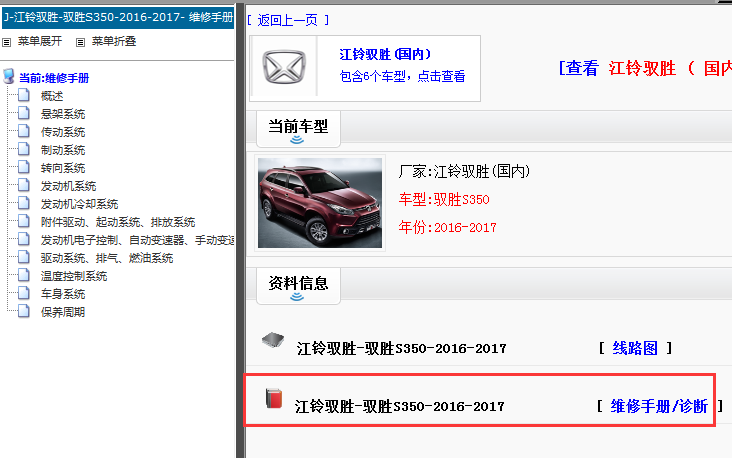Expand all menus with 菜单展开

coord(40,42)
